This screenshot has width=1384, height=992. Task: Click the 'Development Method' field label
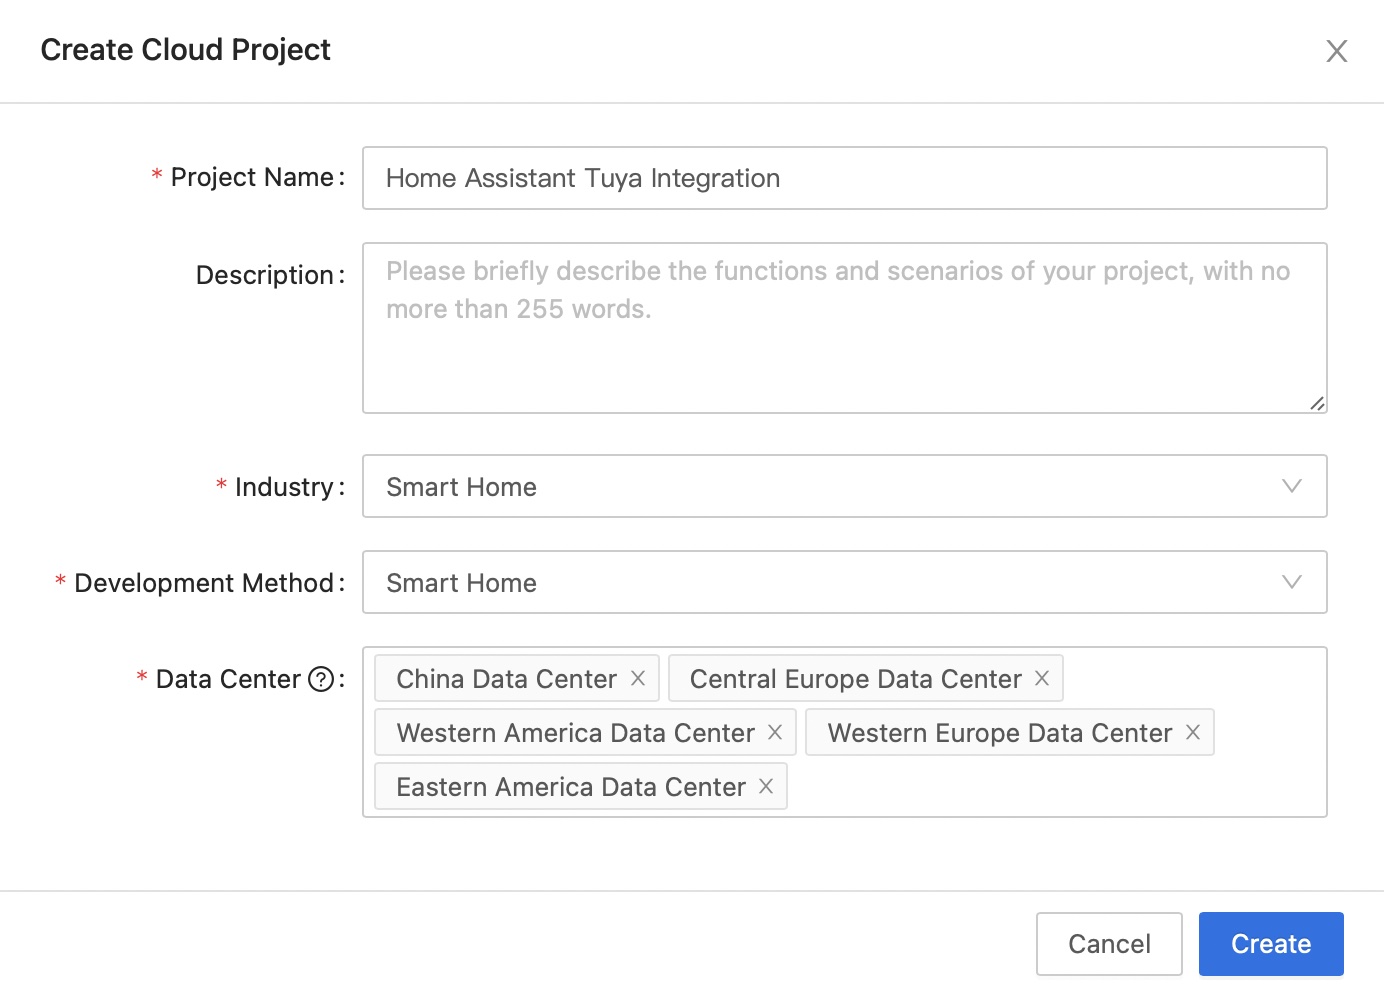pyautogui.click(x=204, y=583)
